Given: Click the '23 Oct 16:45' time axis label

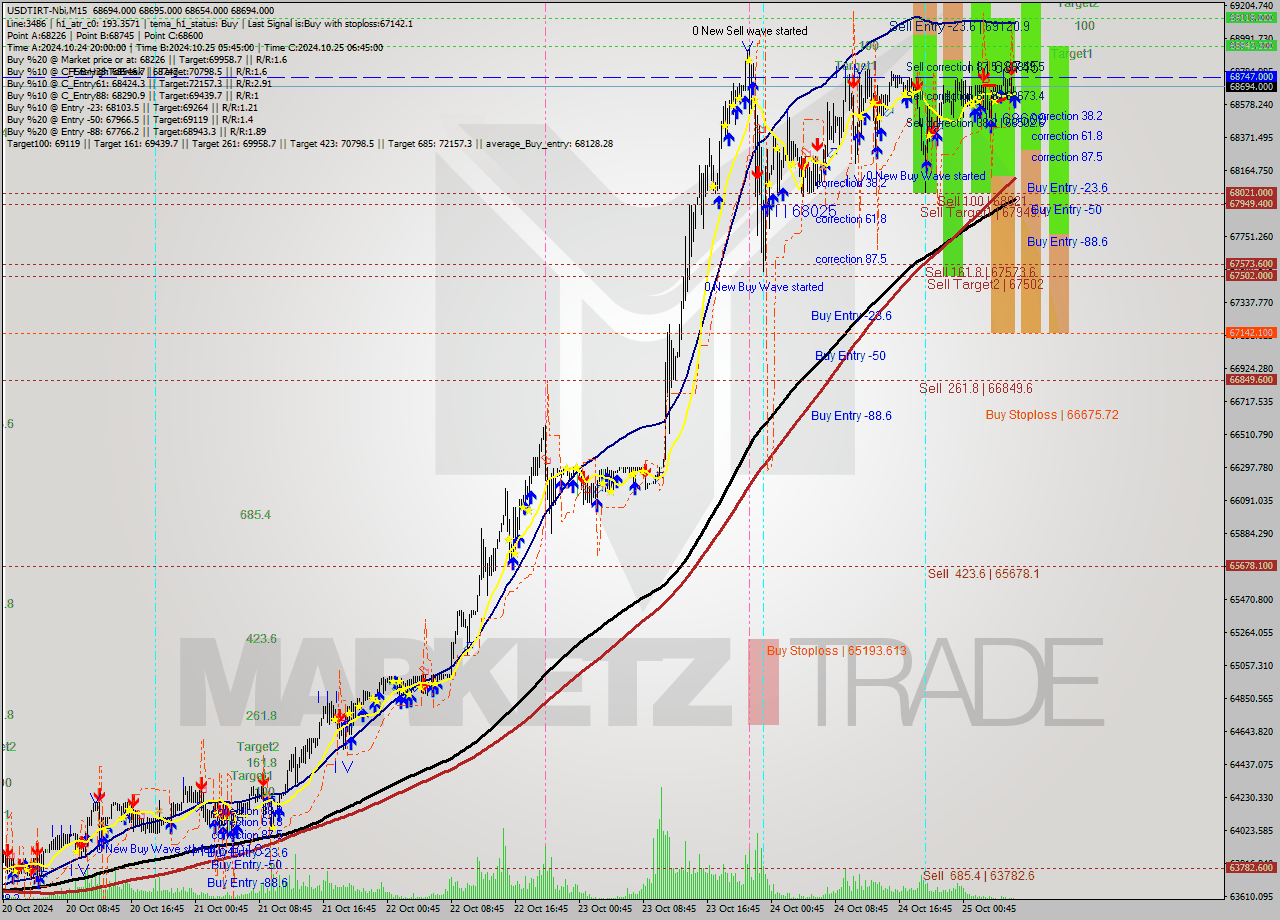Looking at the screenshot, I should [734, 909].
